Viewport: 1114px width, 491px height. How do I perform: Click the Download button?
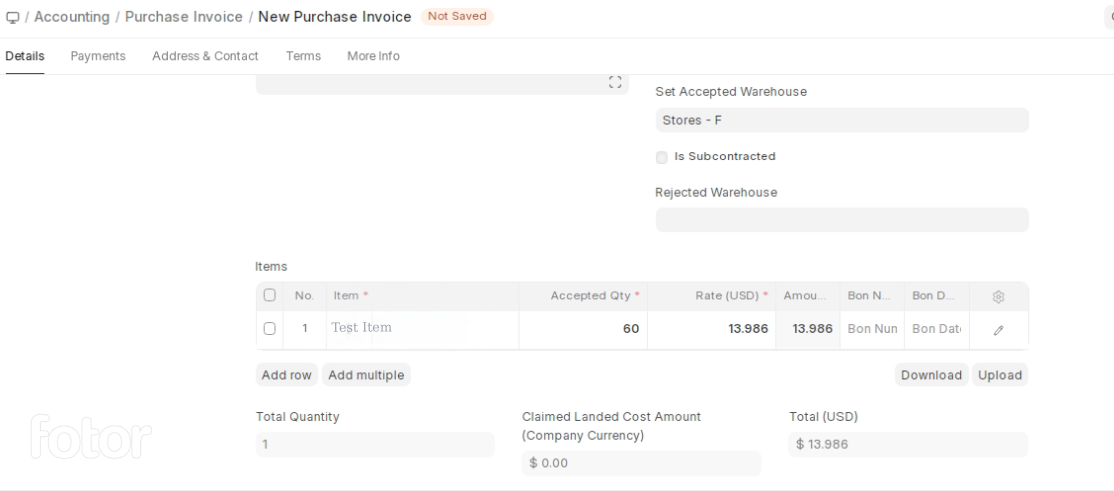click(930, 375)
